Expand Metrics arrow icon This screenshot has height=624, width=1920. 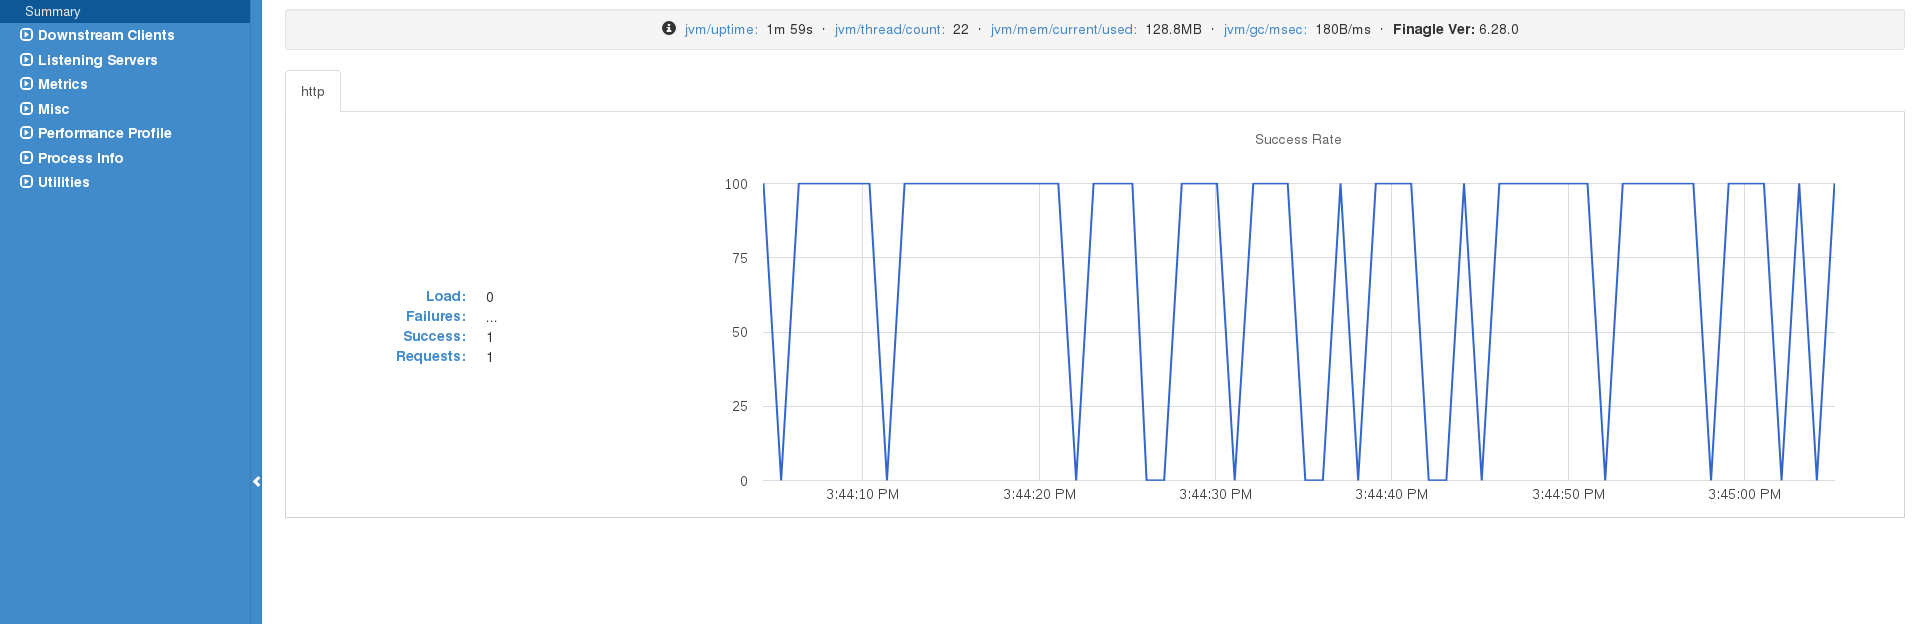[27, 84]
